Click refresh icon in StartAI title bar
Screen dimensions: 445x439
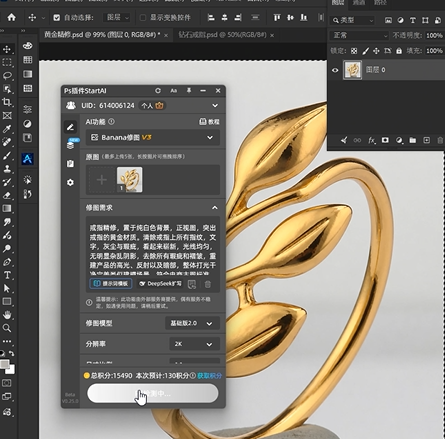point(158,91)
